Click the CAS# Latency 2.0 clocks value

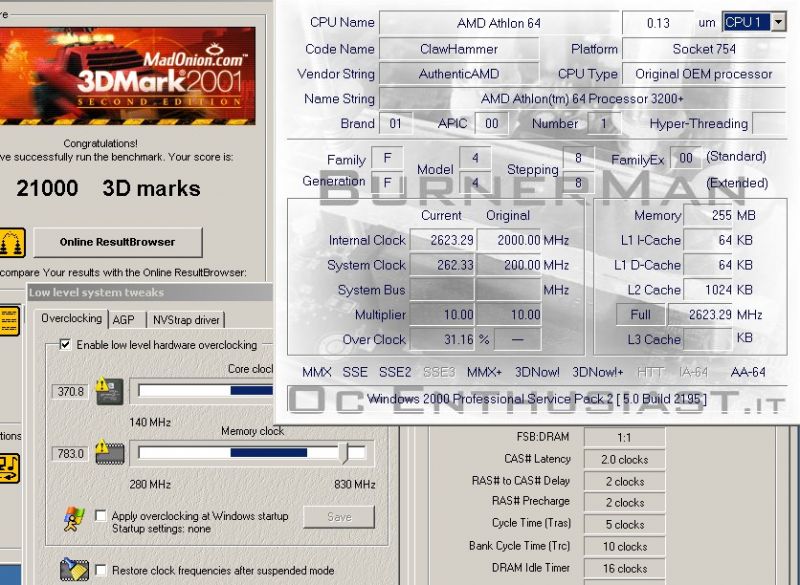(624, 460)
